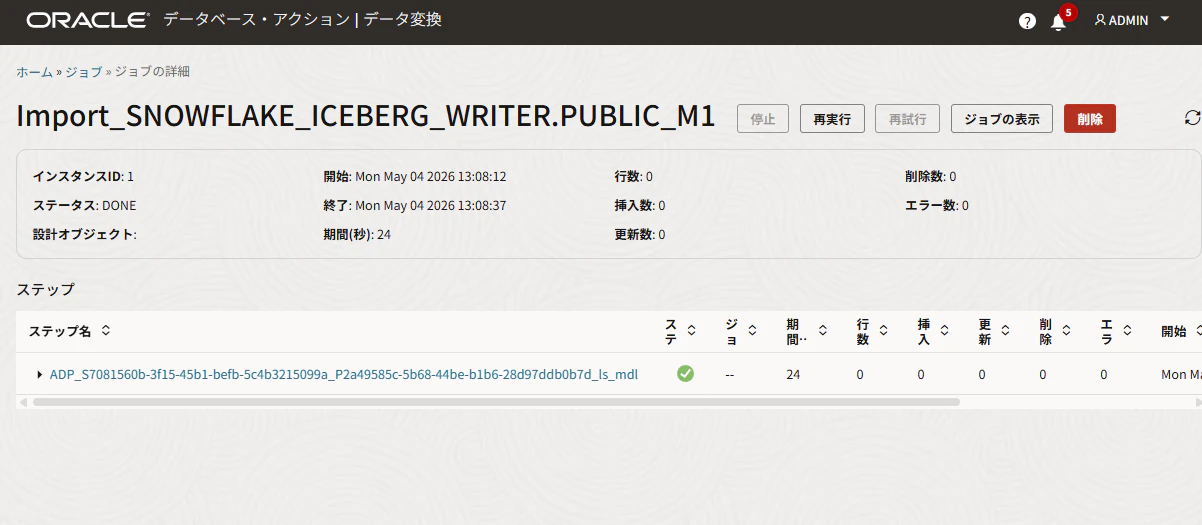Expand the ADP_S7081560b step row triangle
The height and width of the screenshot is (525, 1202).
coord(39,374)
